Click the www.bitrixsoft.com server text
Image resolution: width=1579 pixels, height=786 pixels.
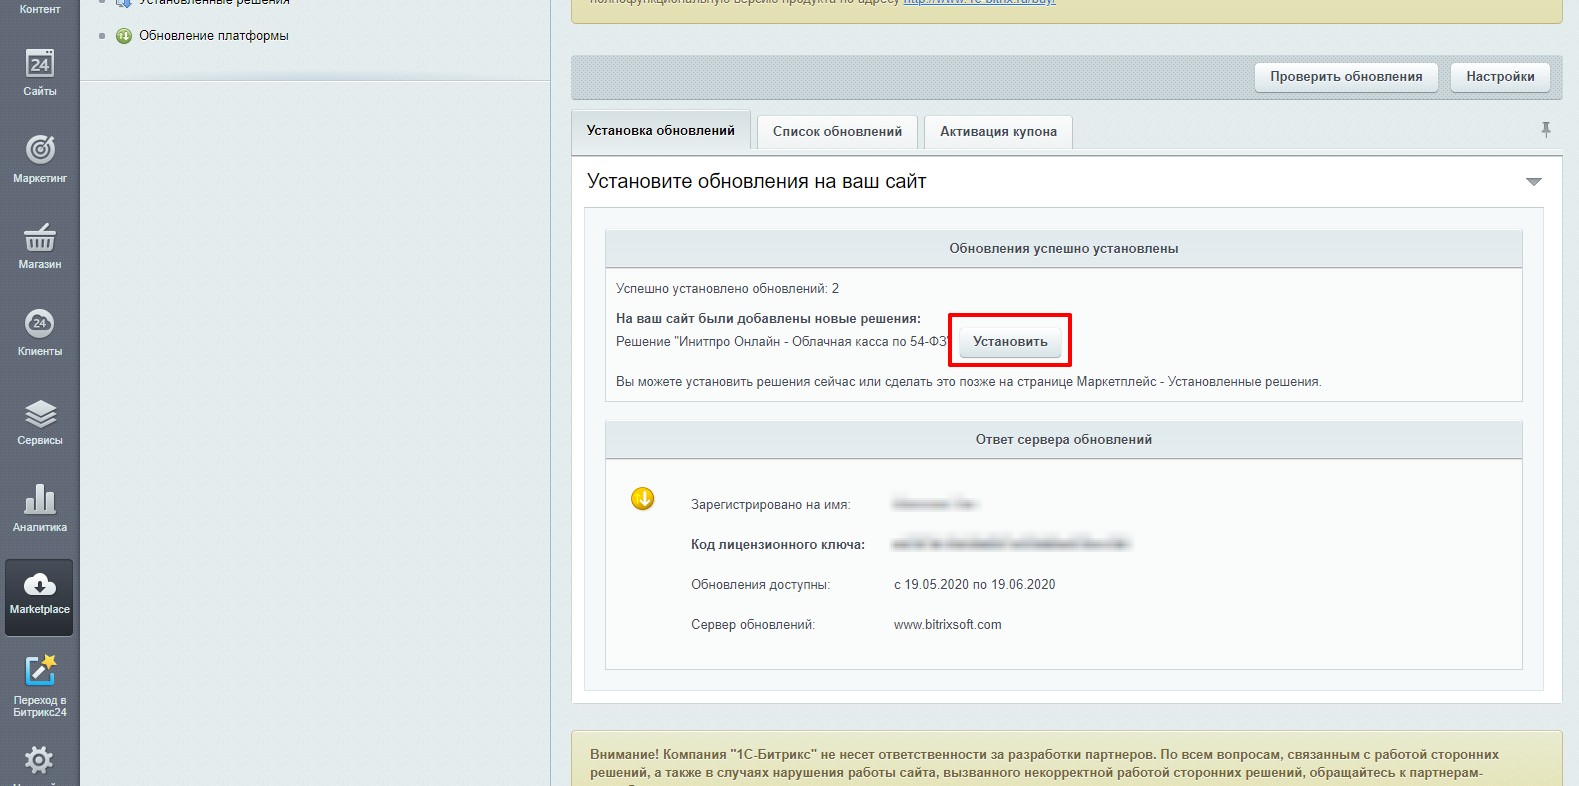947,625
